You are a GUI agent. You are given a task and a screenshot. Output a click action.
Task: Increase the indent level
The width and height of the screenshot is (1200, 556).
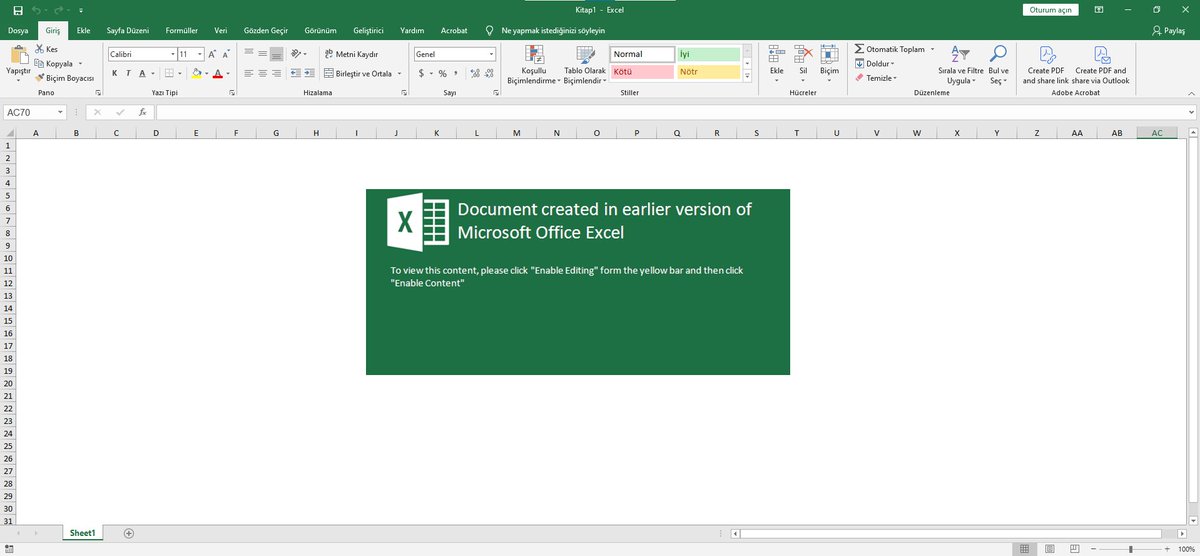point(310,73)
